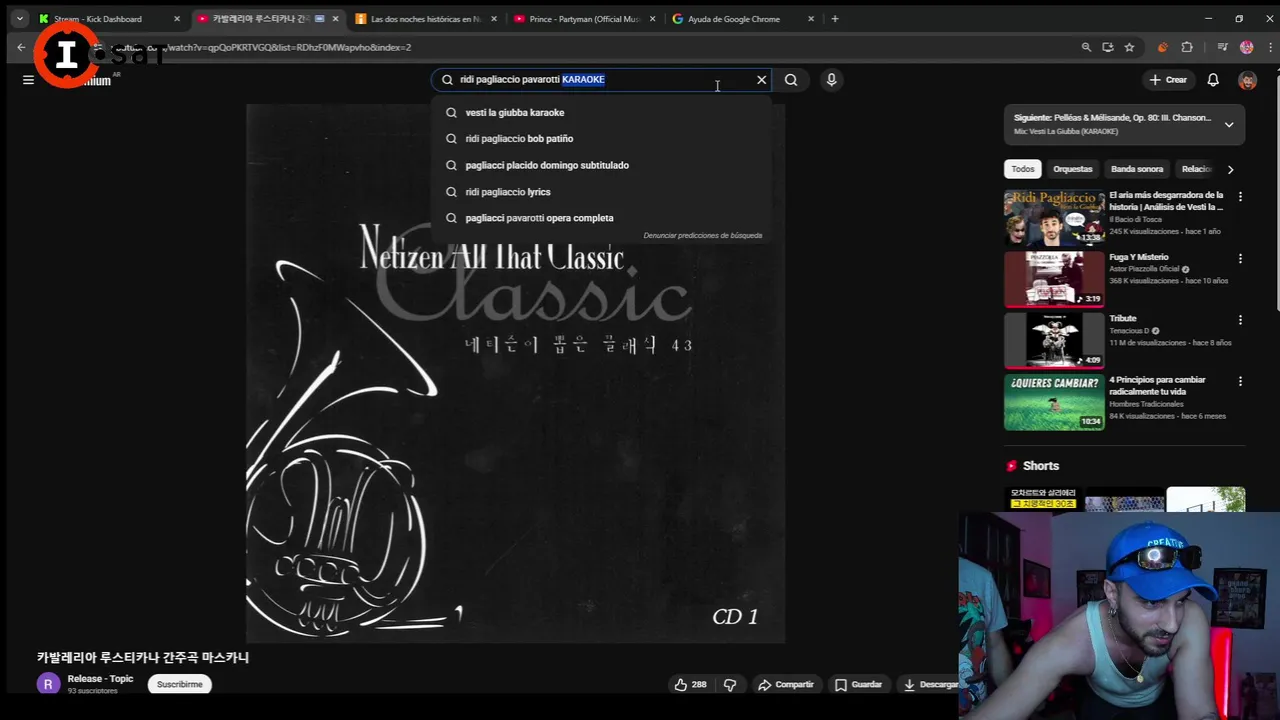Select suggestion pagliacci pavarotti opera completa

[x=601, y=218]
